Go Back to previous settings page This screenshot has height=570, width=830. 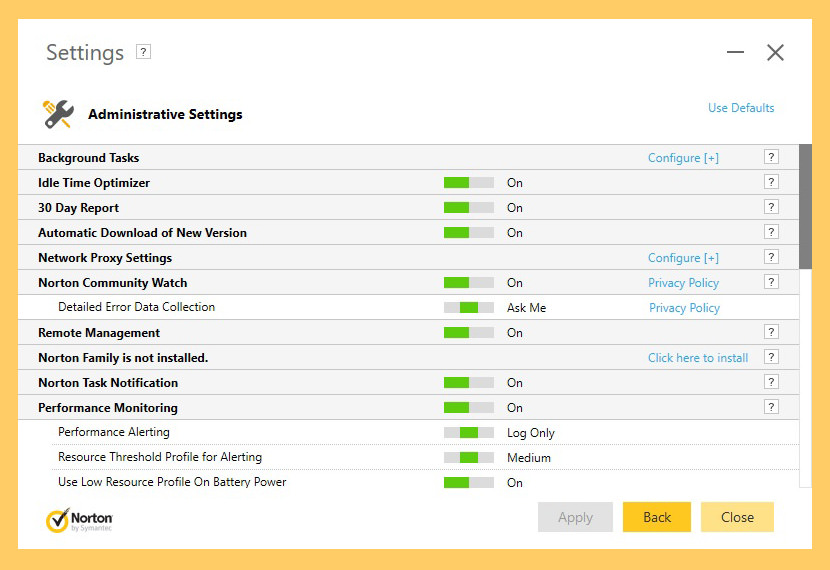pos(657,517)
